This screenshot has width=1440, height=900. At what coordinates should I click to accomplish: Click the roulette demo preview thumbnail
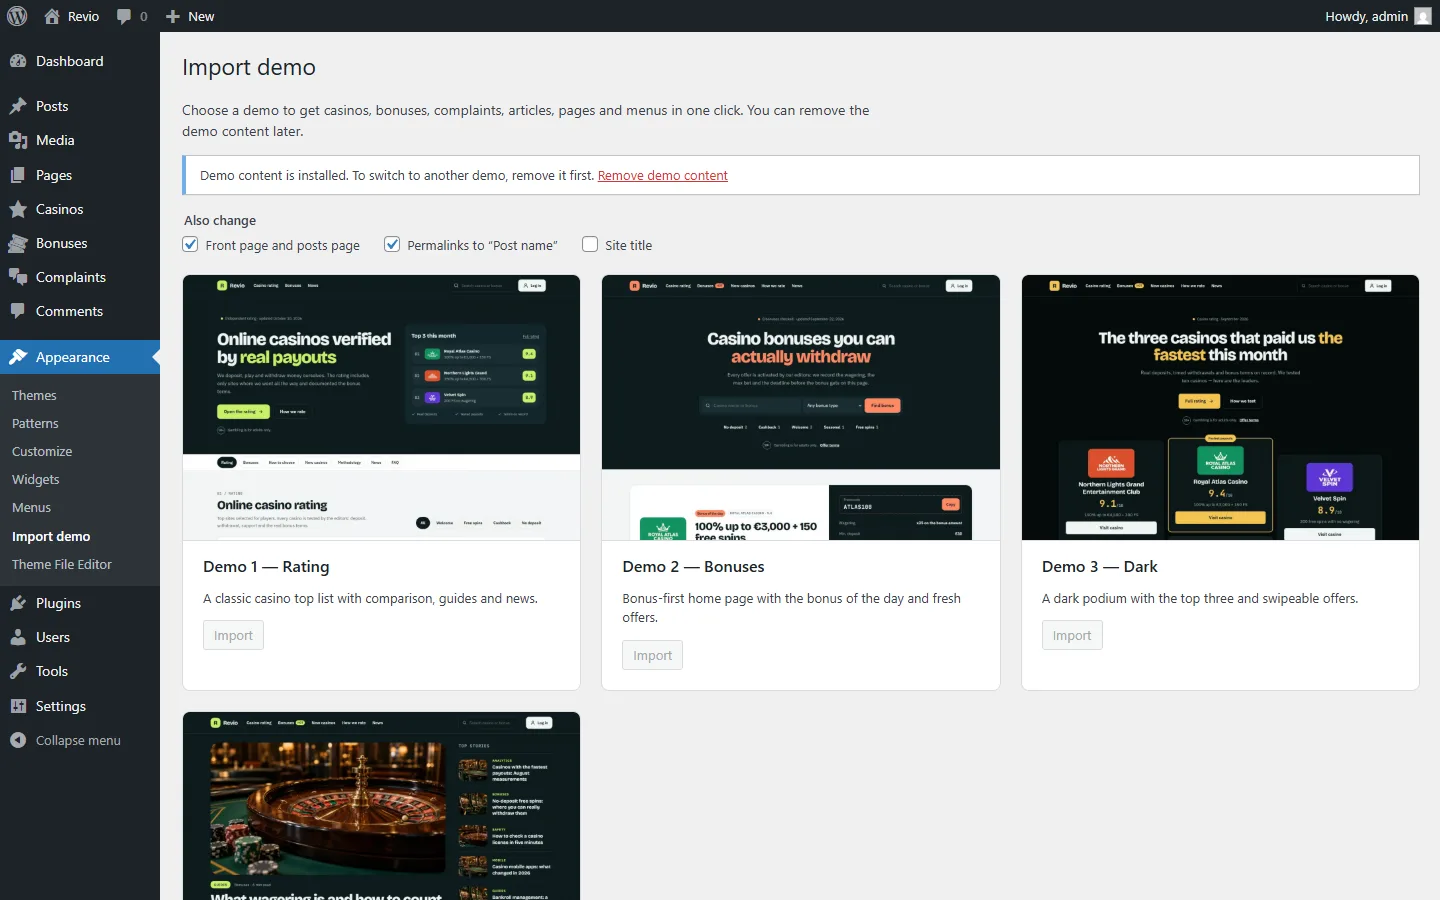(381, 806)
